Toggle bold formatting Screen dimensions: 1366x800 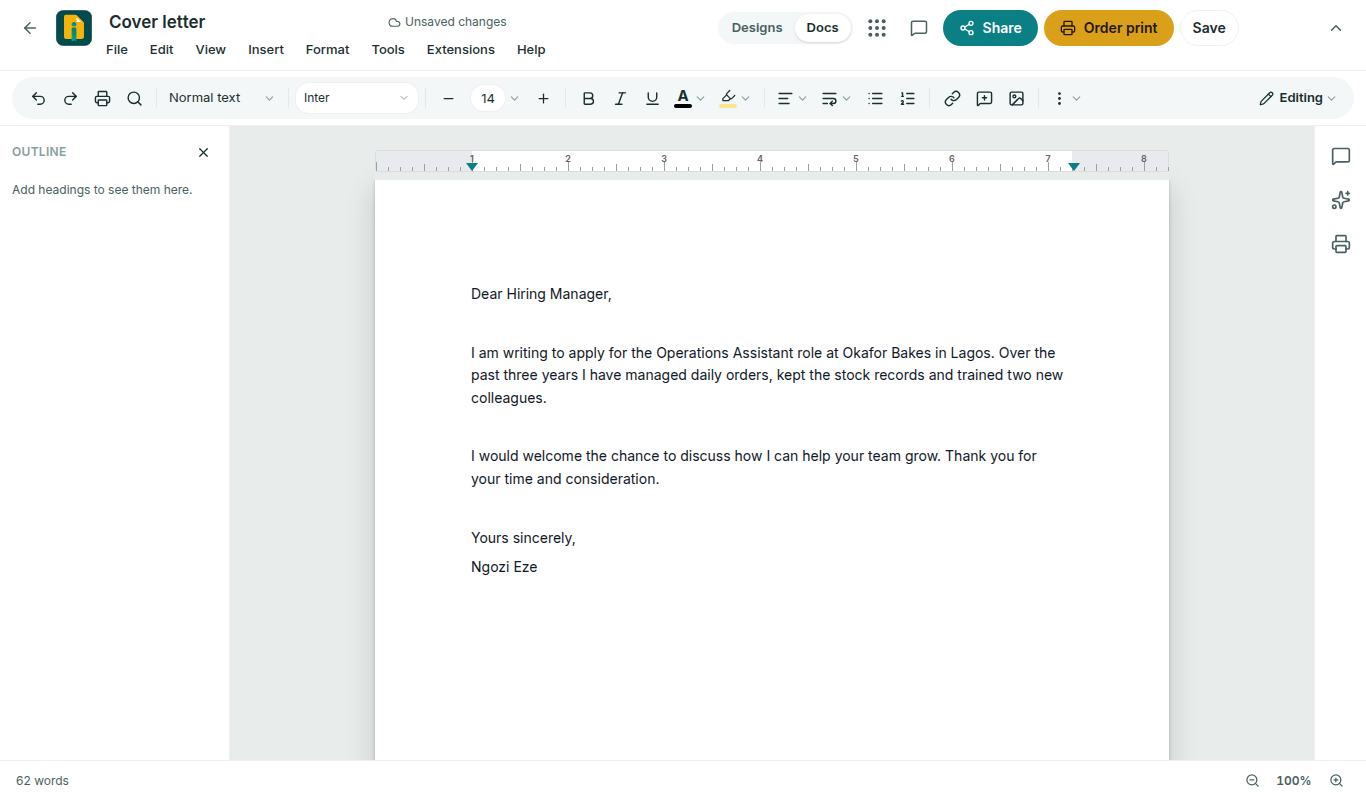click(x=588, y=98)
